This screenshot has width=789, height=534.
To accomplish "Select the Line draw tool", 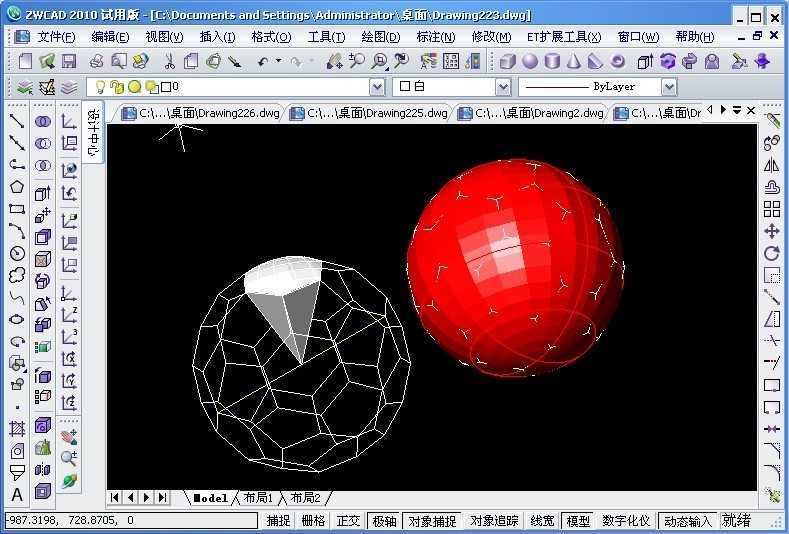I will point(17,121).
